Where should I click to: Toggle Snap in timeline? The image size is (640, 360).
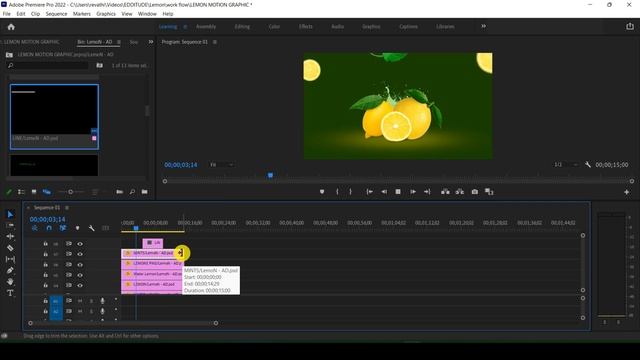point(49,228)
